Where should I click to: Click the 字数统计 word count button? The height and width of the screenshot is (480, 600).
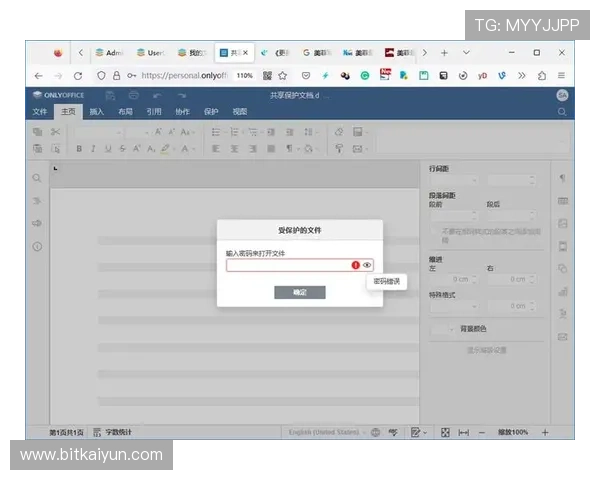(x=112, y=432)
